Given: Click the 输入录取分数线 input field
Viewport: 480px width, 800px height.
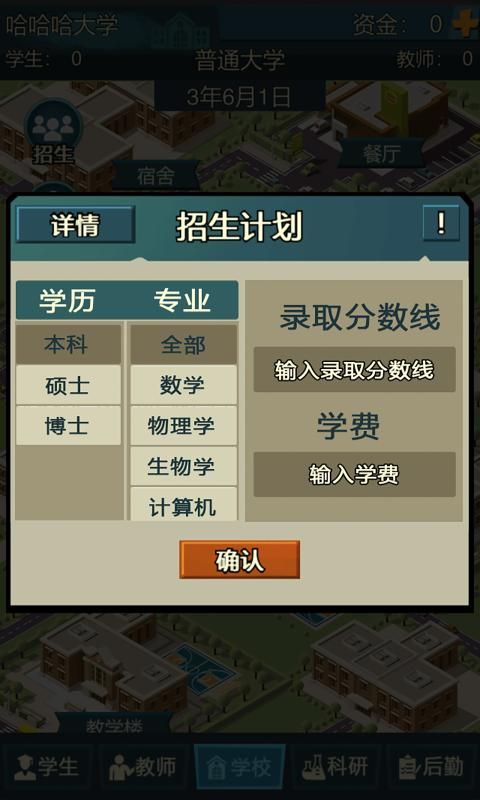Looking at the screenshot, I should [355, 369].
